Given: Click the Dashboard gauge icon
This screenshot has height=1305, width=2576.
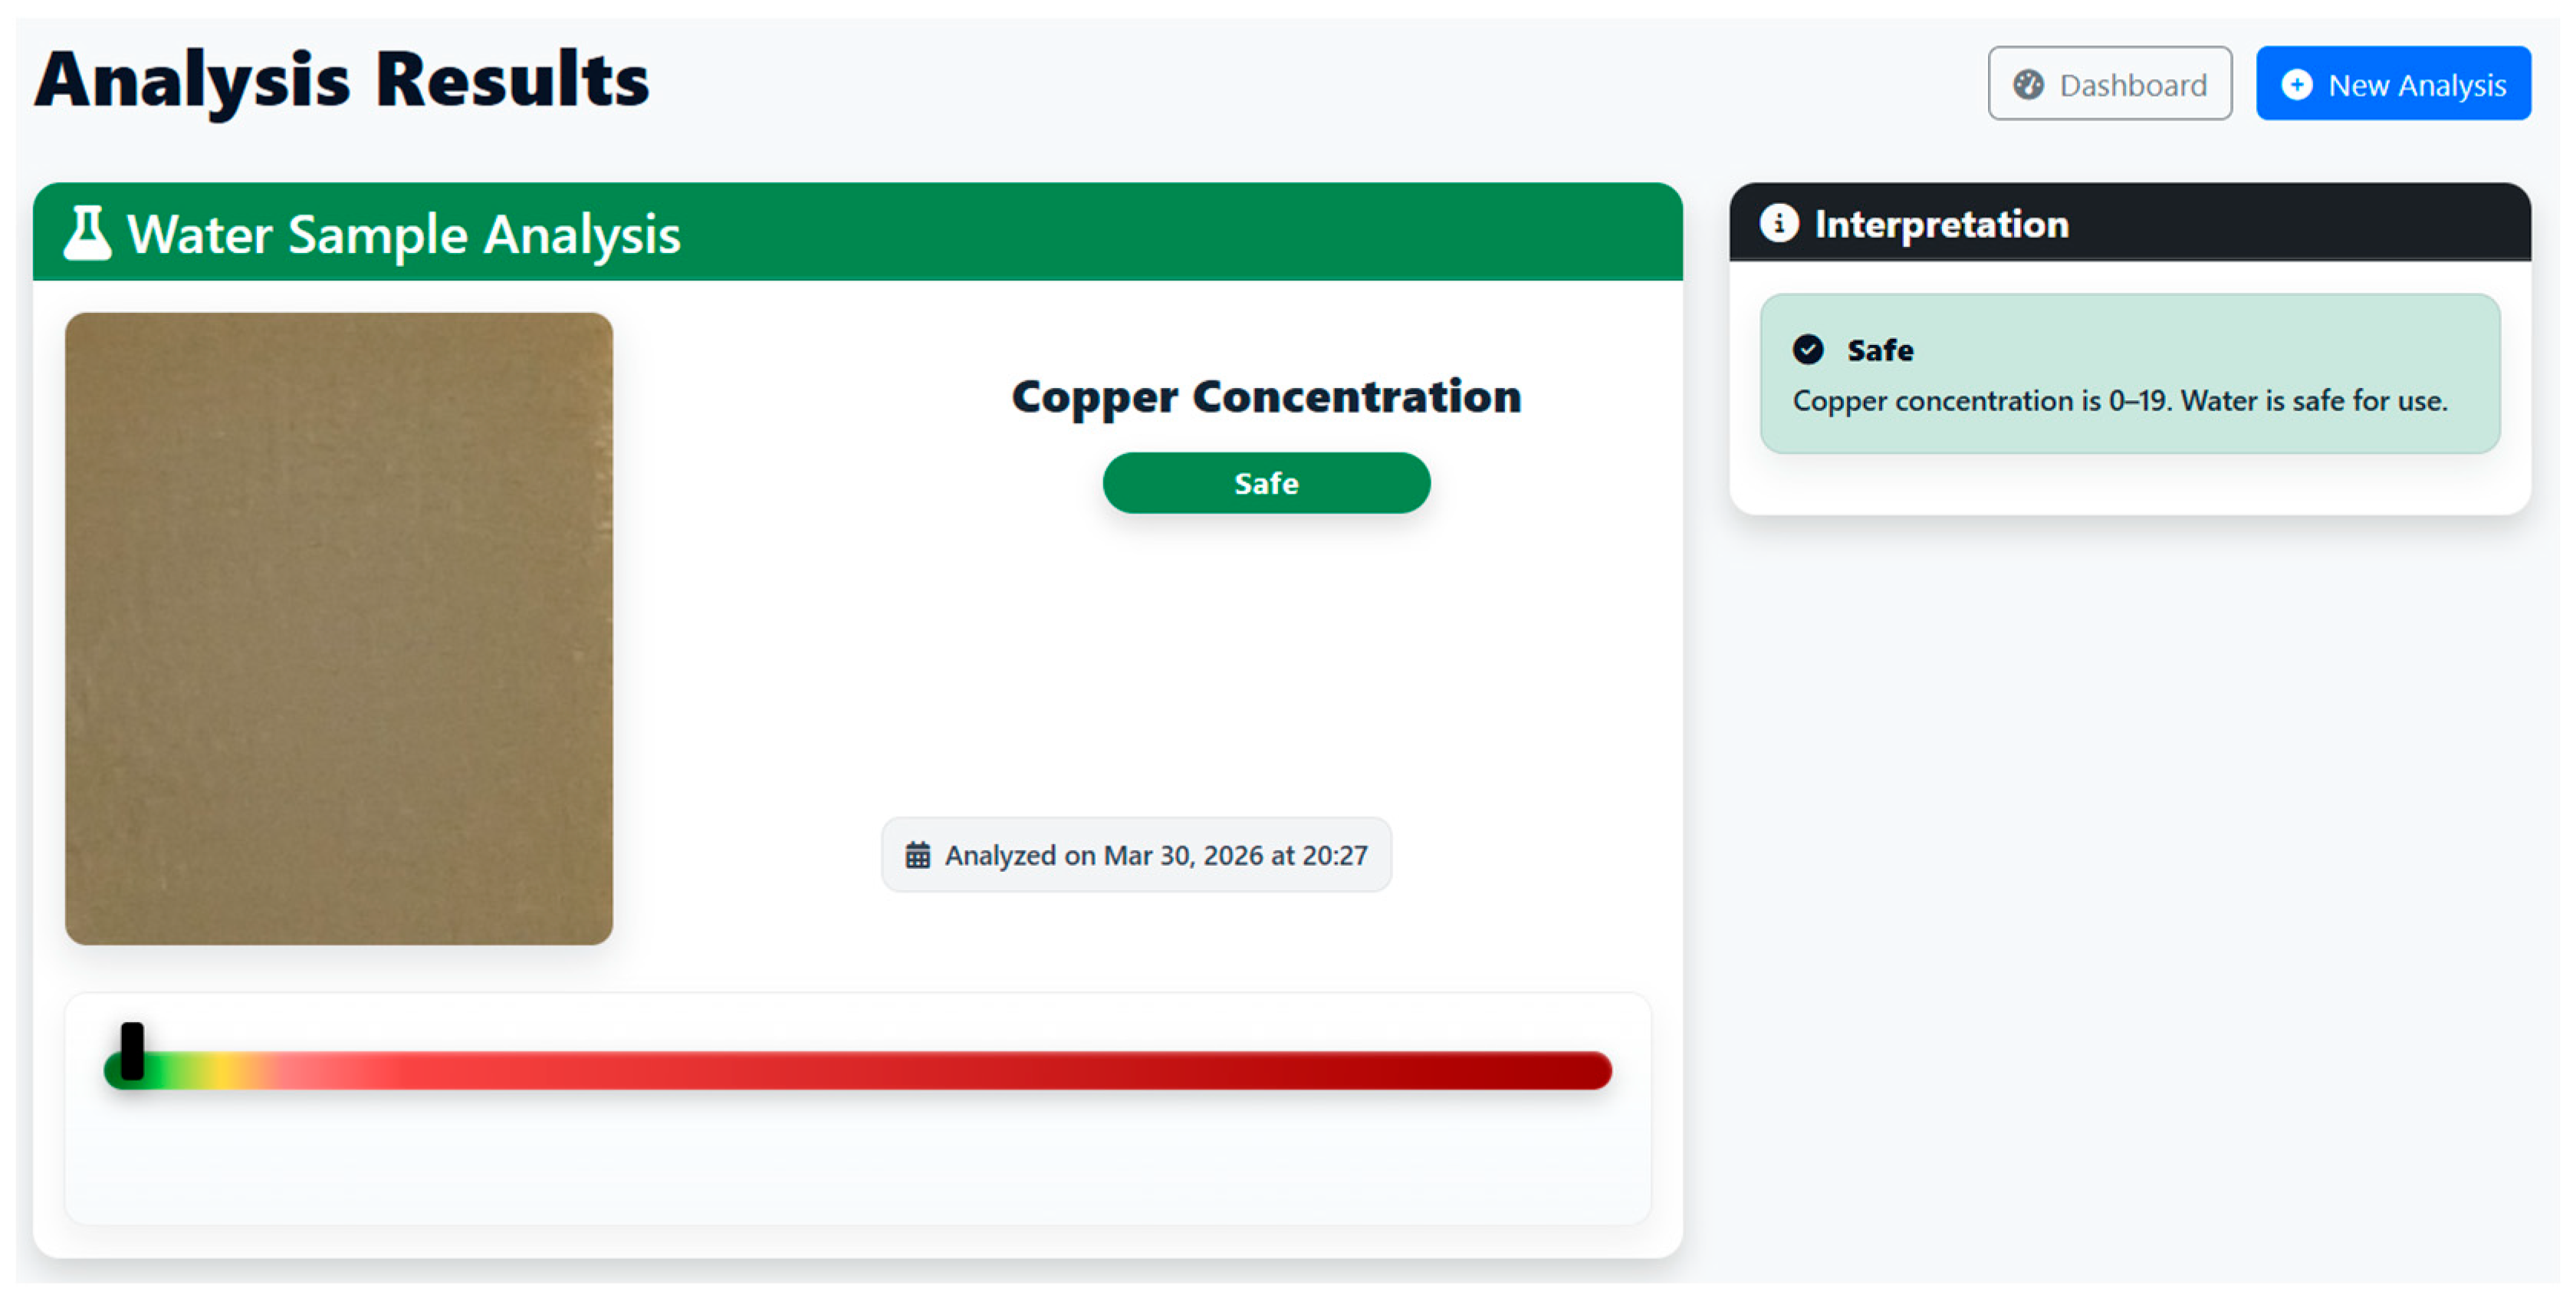Looking at the screenshot, I should pos(2028,85).
